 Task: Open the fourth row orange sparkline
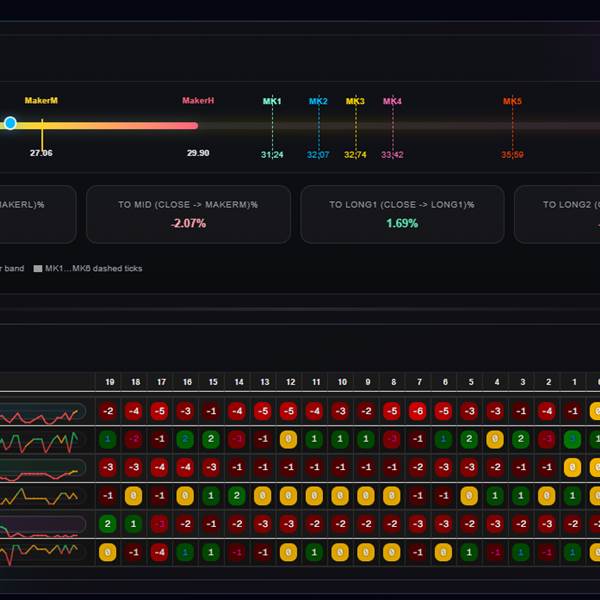click(42, 495)
